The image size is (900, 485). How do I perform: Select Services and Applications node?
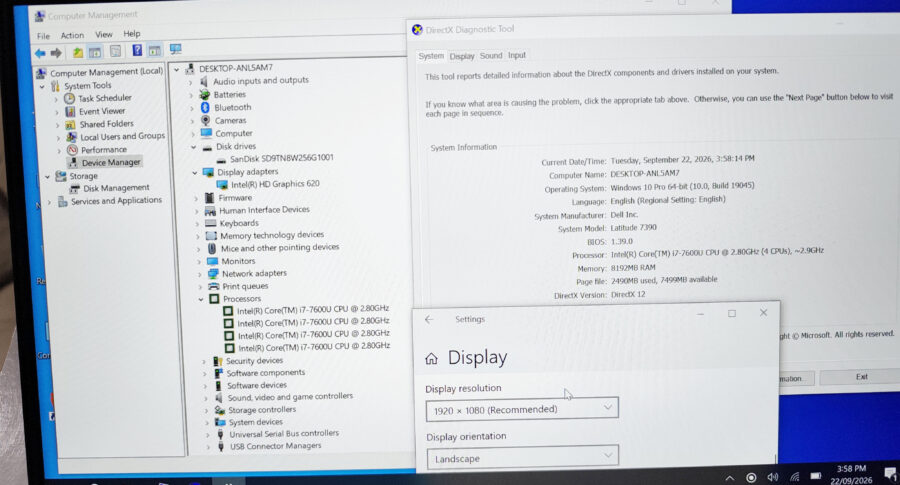click(x=116, y=201)
